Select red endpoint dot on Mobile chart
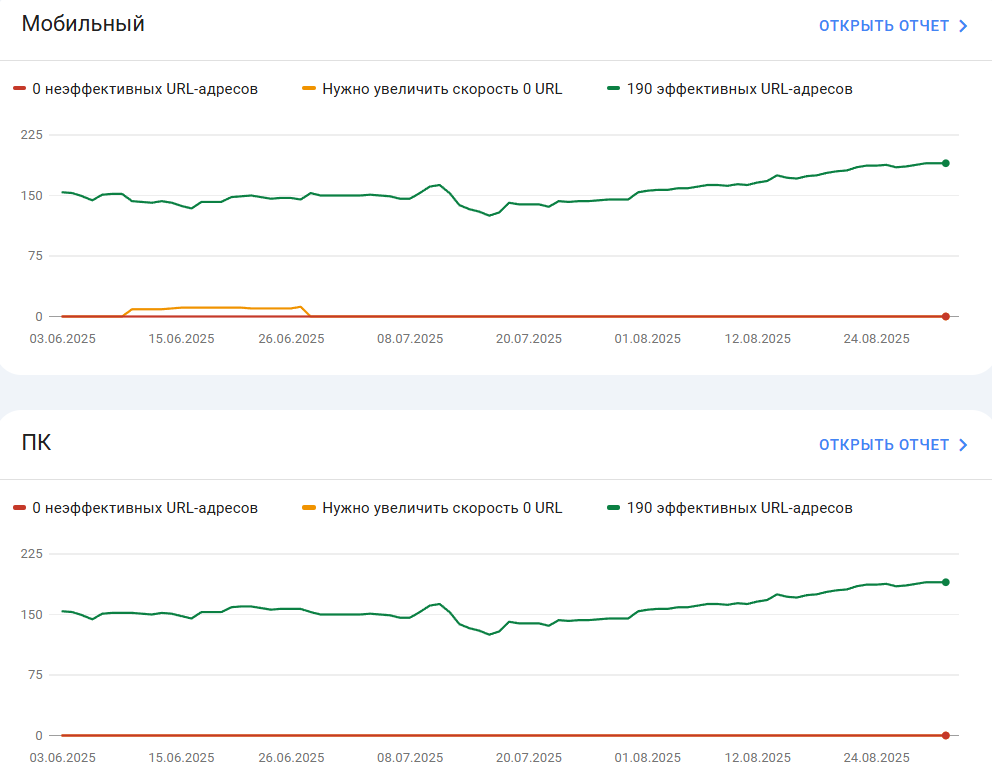This screenshot has height=779, width=992. point(945,316)
